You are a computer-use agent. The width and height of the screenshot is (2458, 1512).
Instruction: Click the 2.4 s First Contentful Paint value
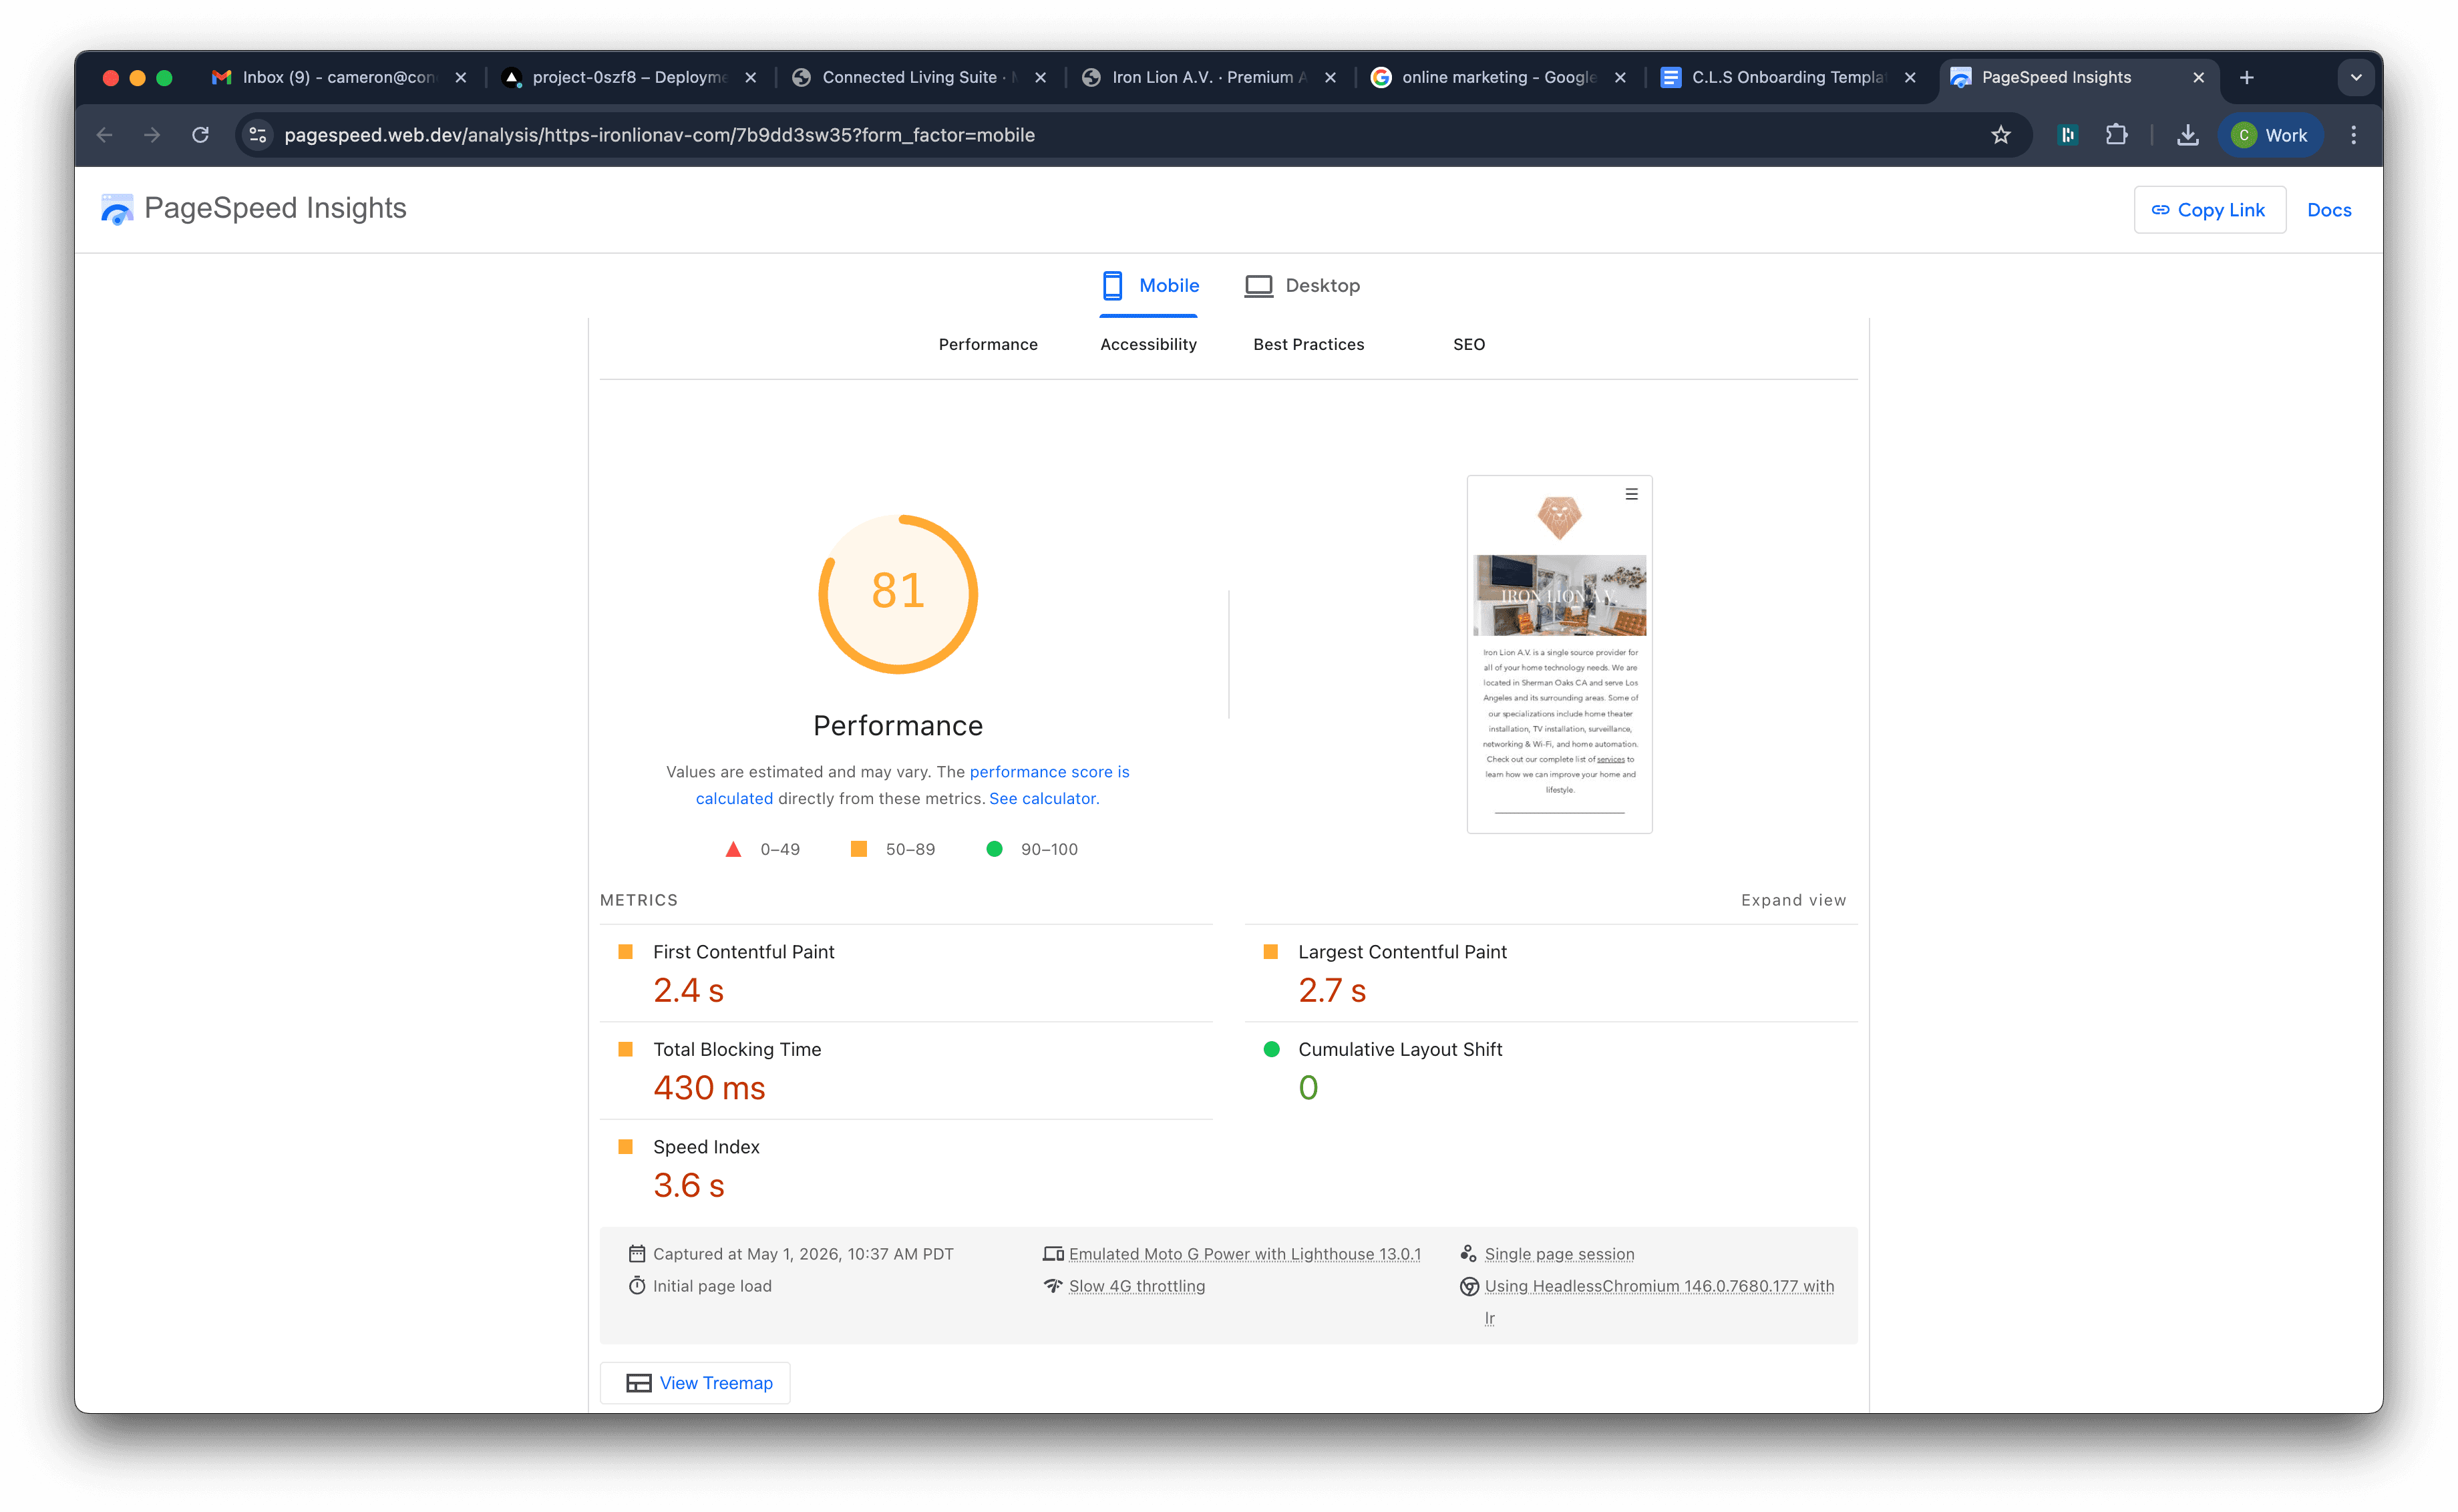tap(688, 990)
